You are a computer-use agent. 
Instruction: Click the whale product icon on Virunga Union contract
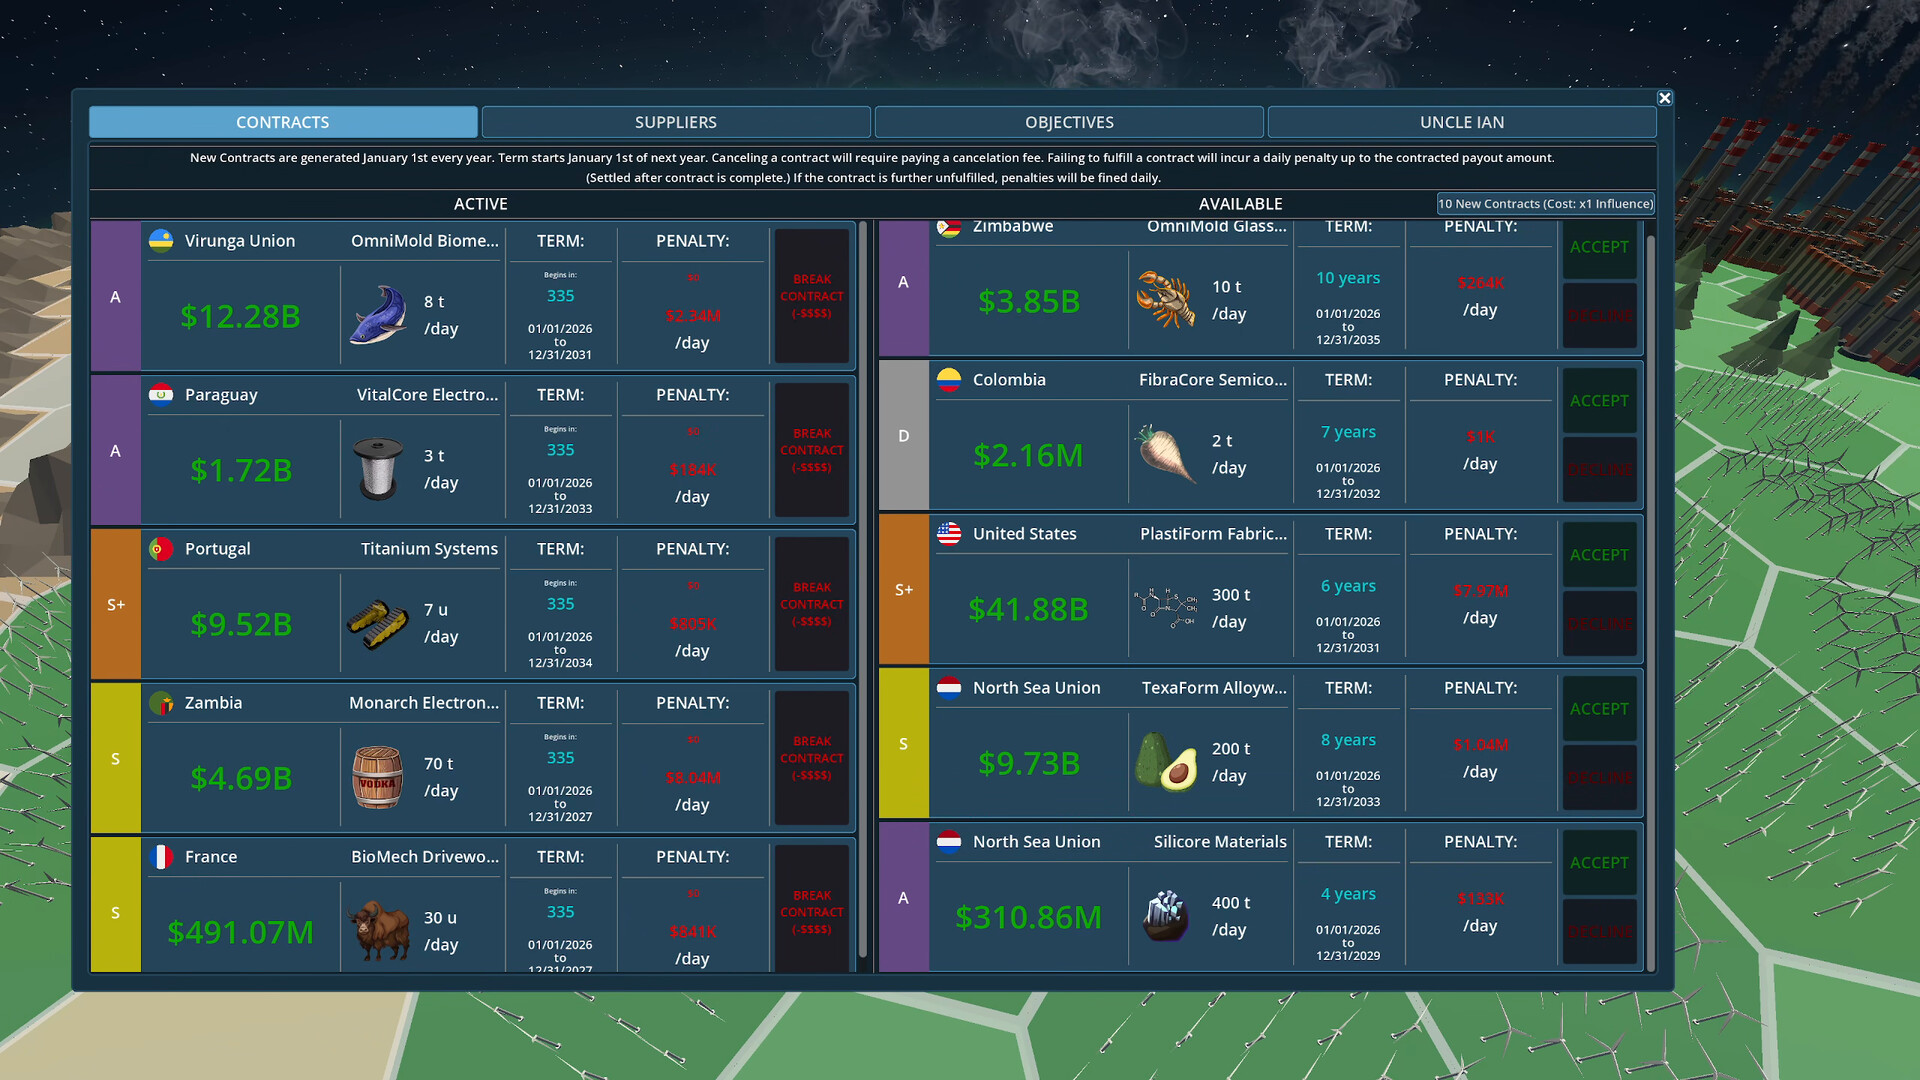click(378, 313)
